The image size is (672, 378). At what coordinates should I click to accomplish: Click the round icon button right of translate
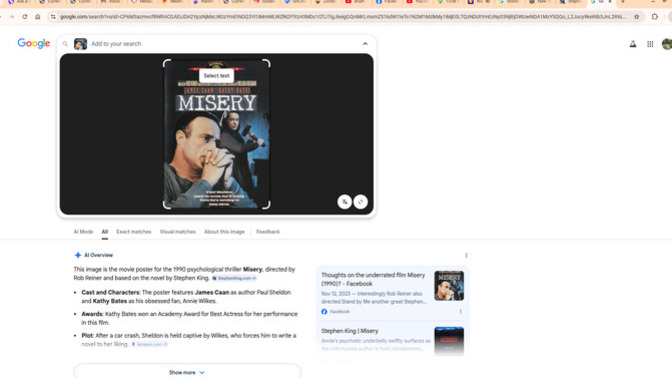(360, 202)
